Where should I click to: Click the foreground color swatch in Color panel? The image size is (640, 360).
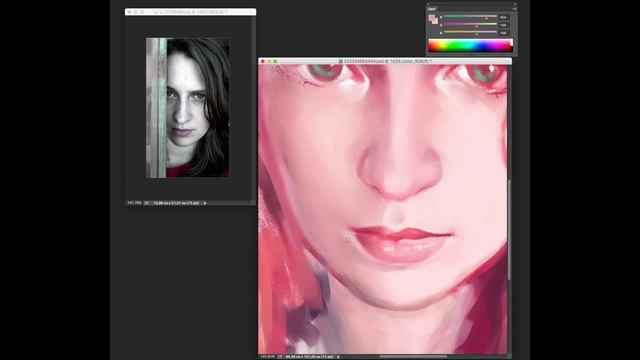point(431,18)
